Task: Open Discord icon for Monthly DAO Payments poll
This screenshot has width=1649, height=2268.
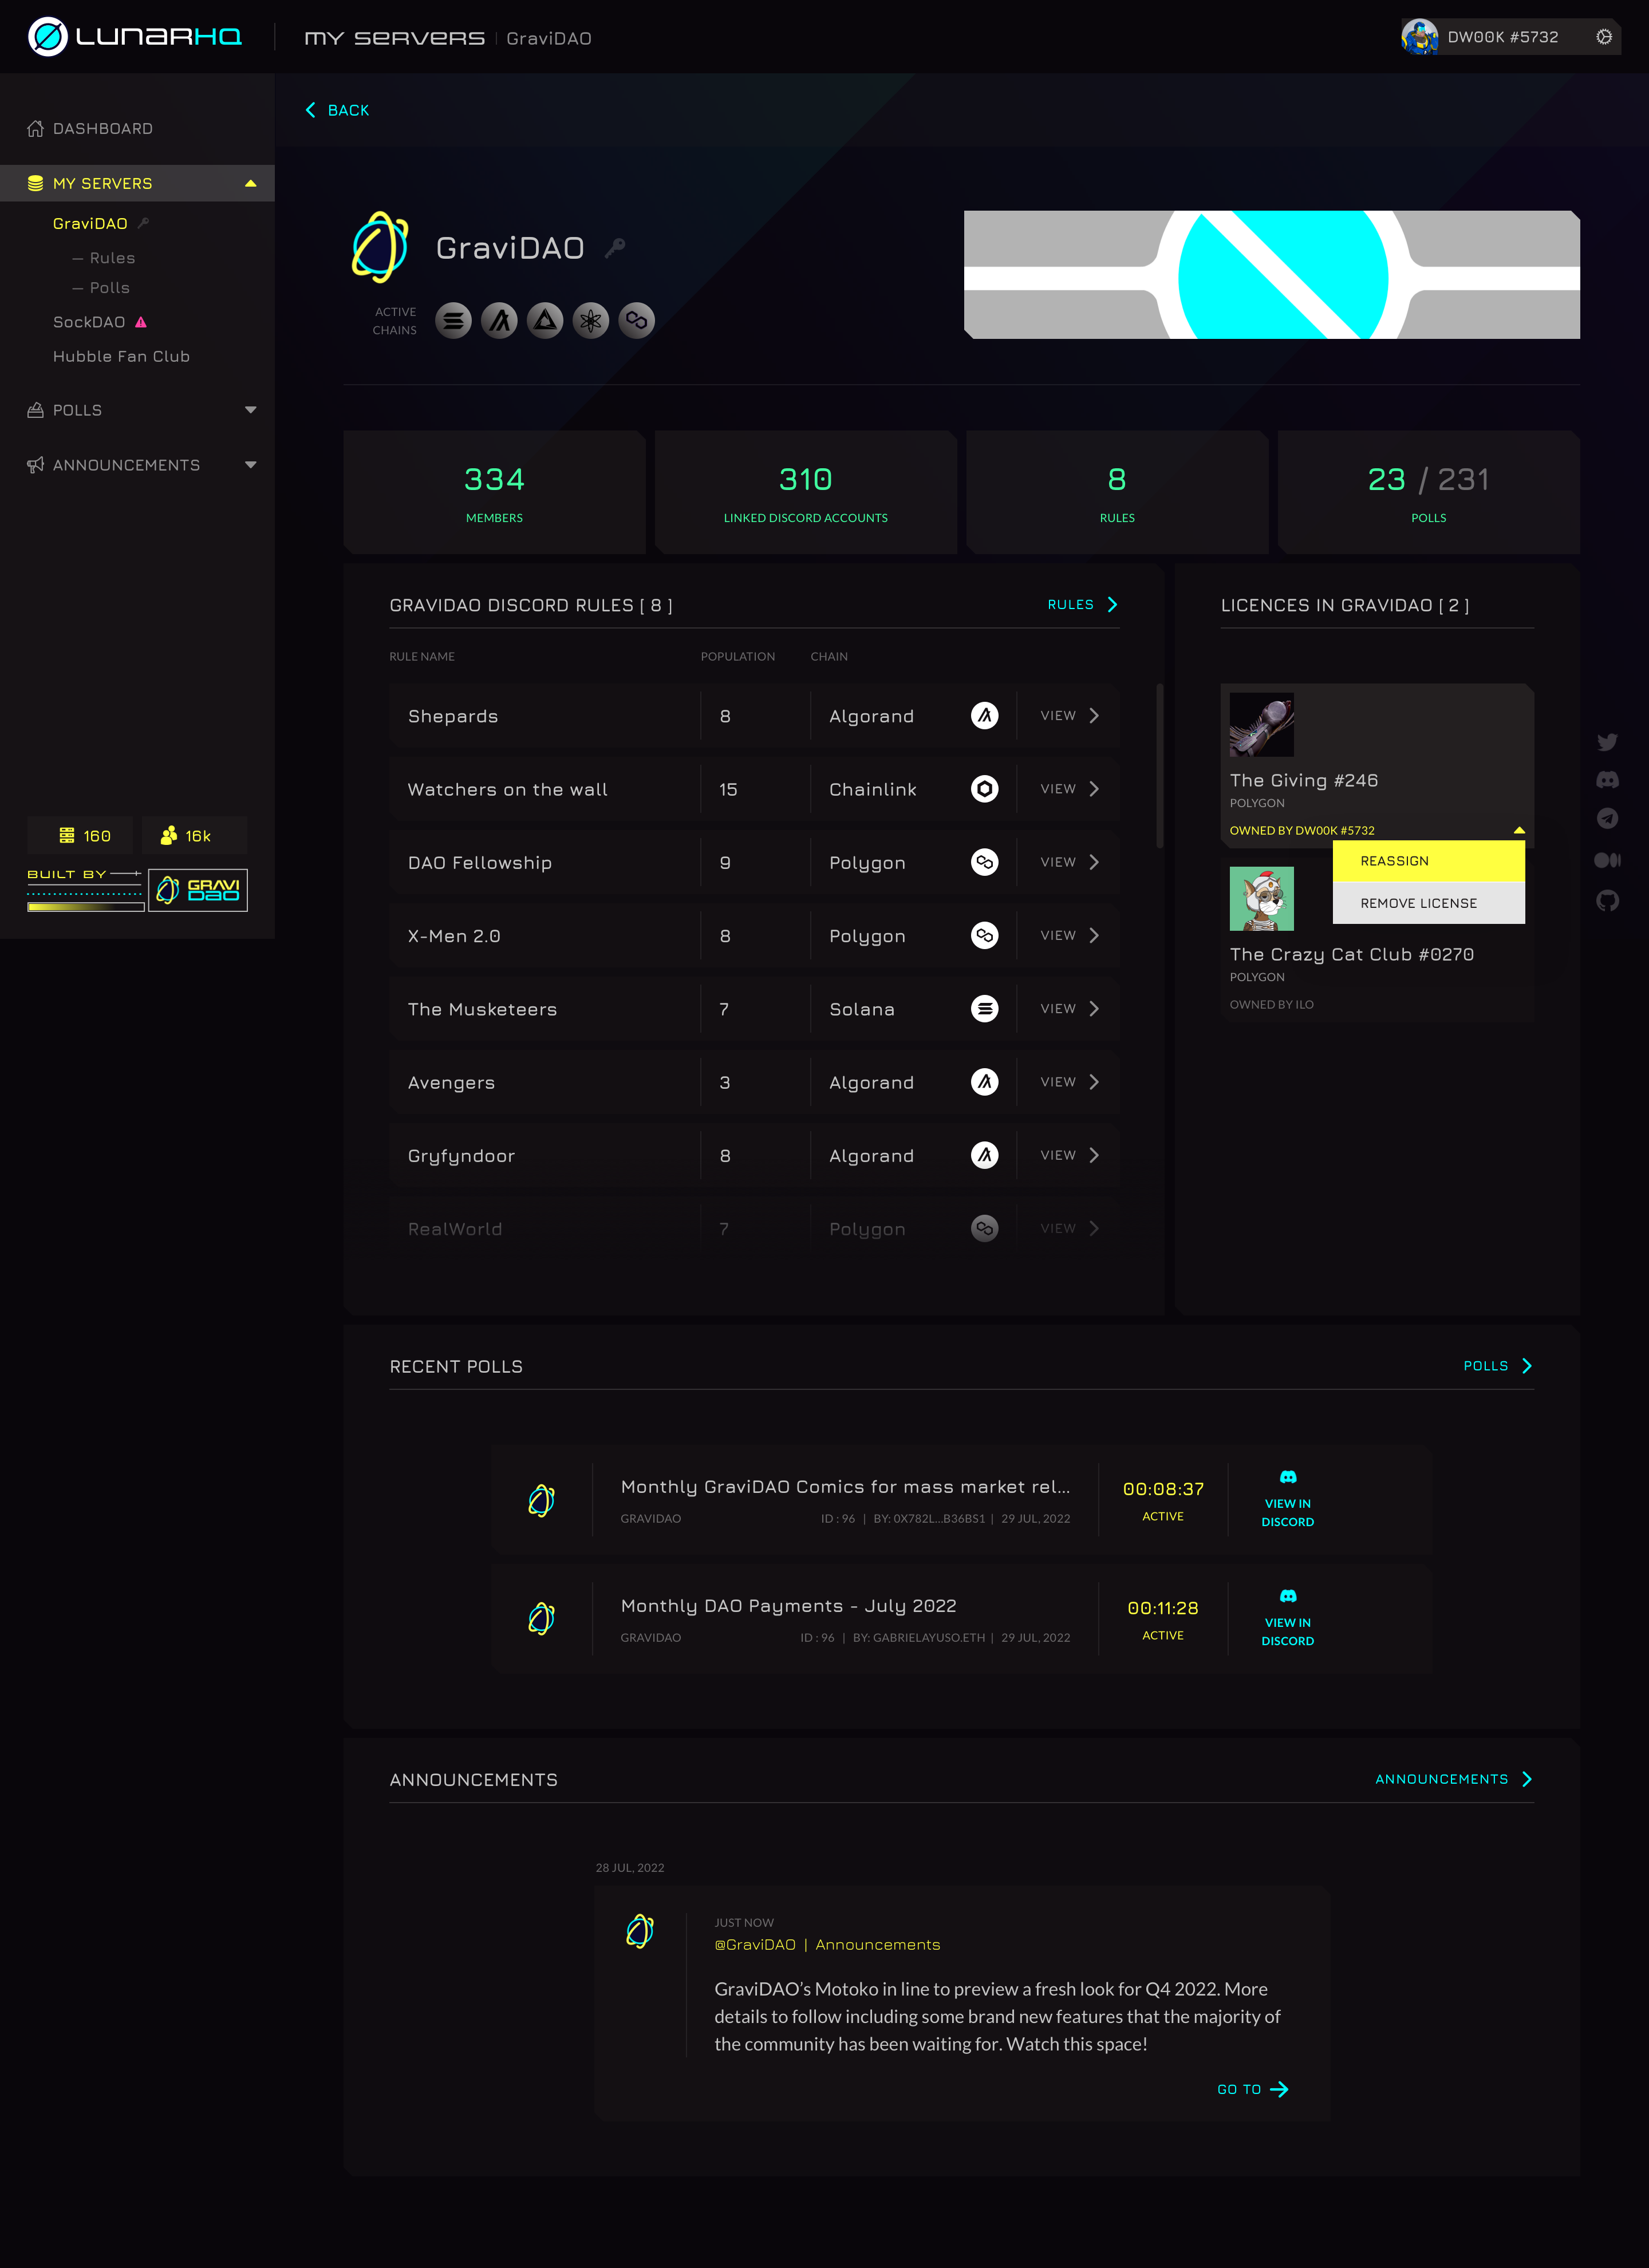Action: point(1287,1596)
